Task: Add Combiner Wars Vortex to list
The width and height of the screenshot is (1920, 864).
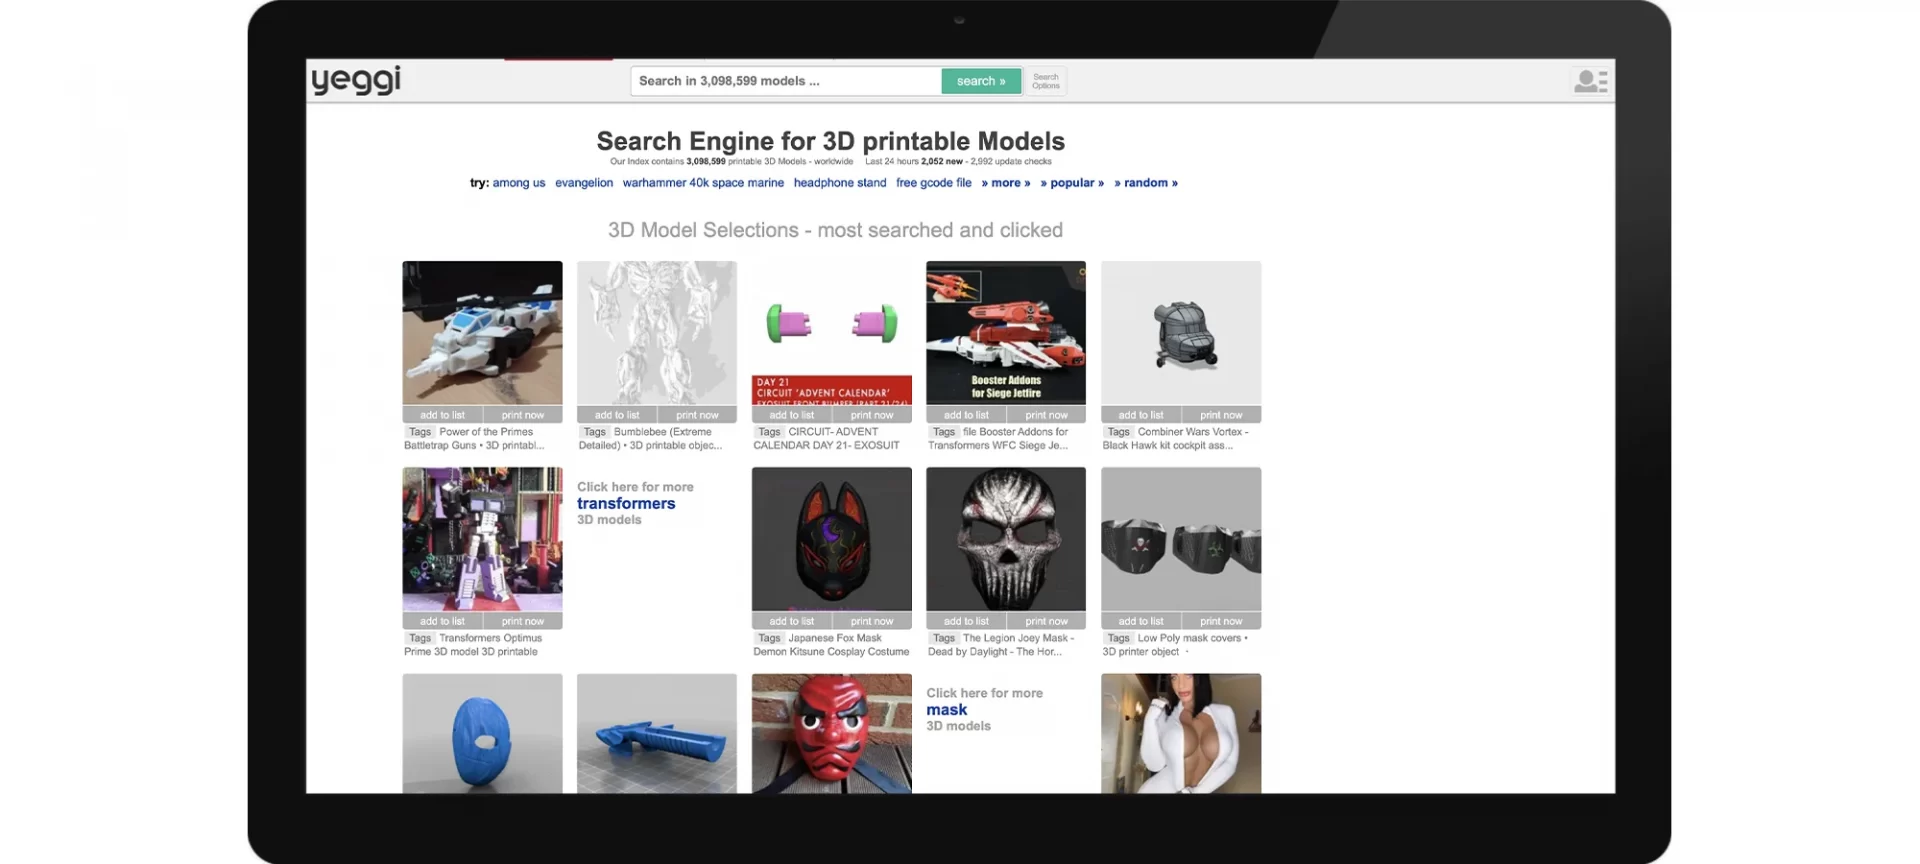Action: coord(1141,415)
